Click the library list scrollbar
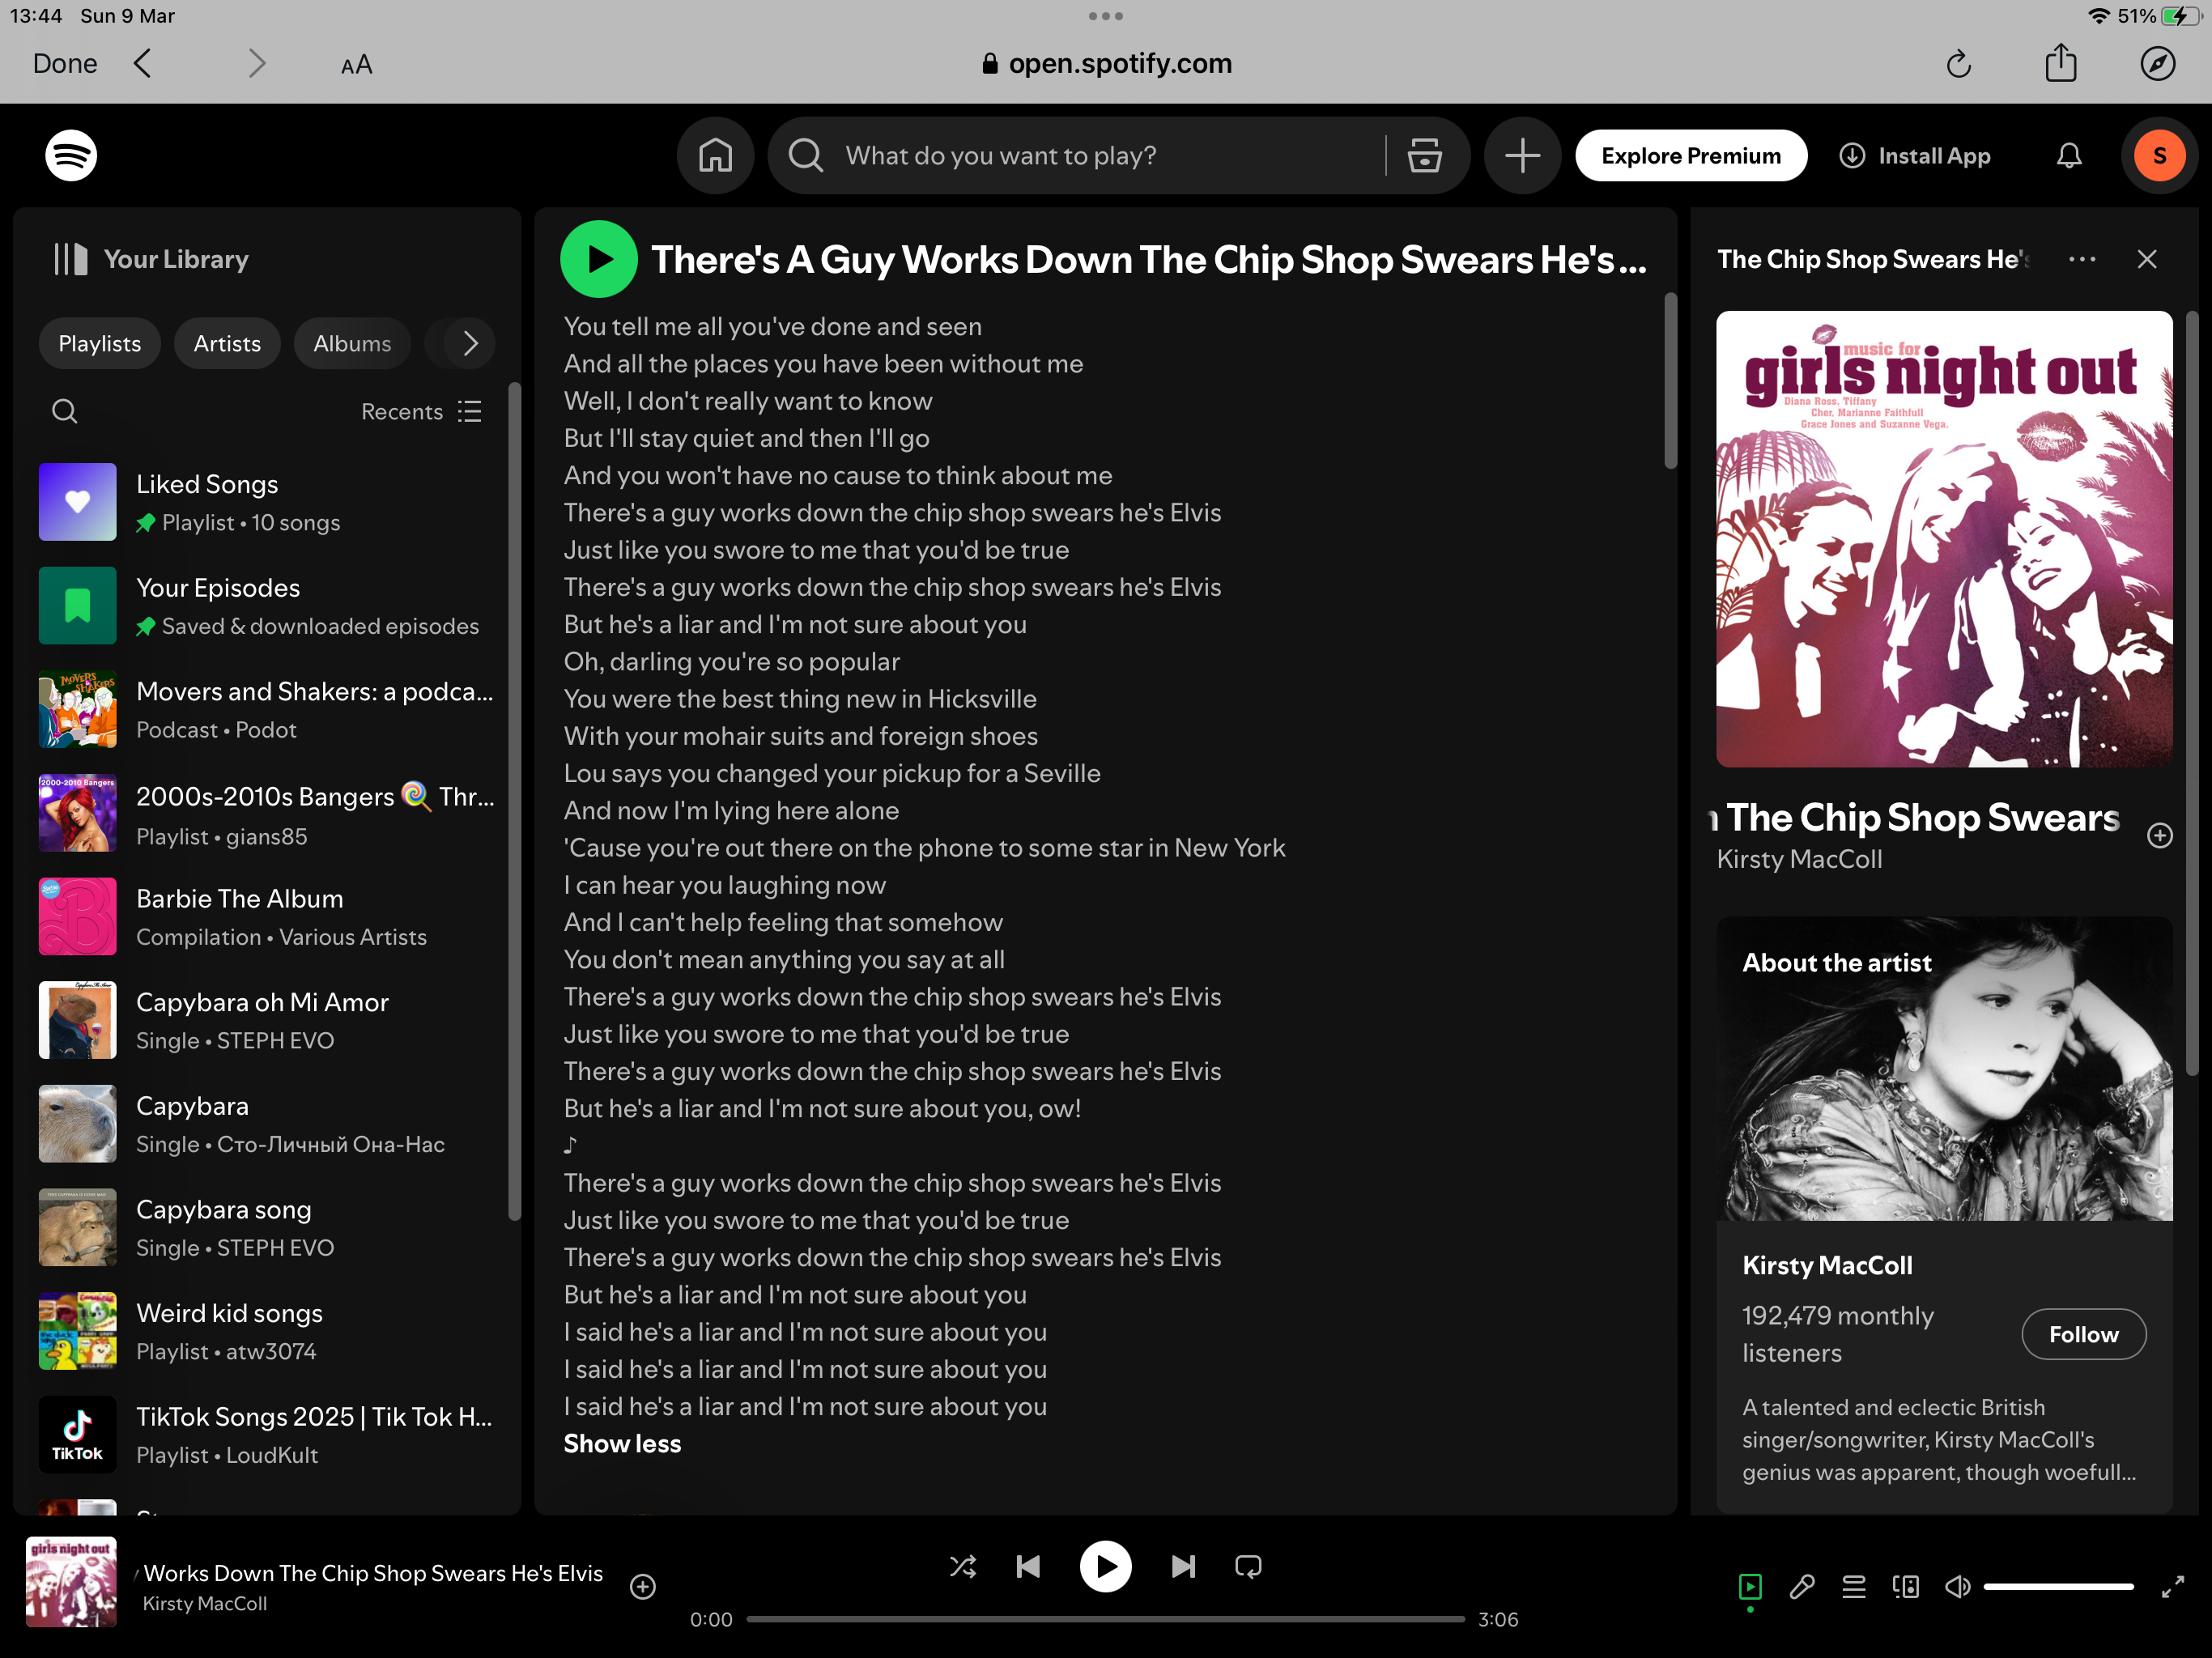 tap(514, 801)
